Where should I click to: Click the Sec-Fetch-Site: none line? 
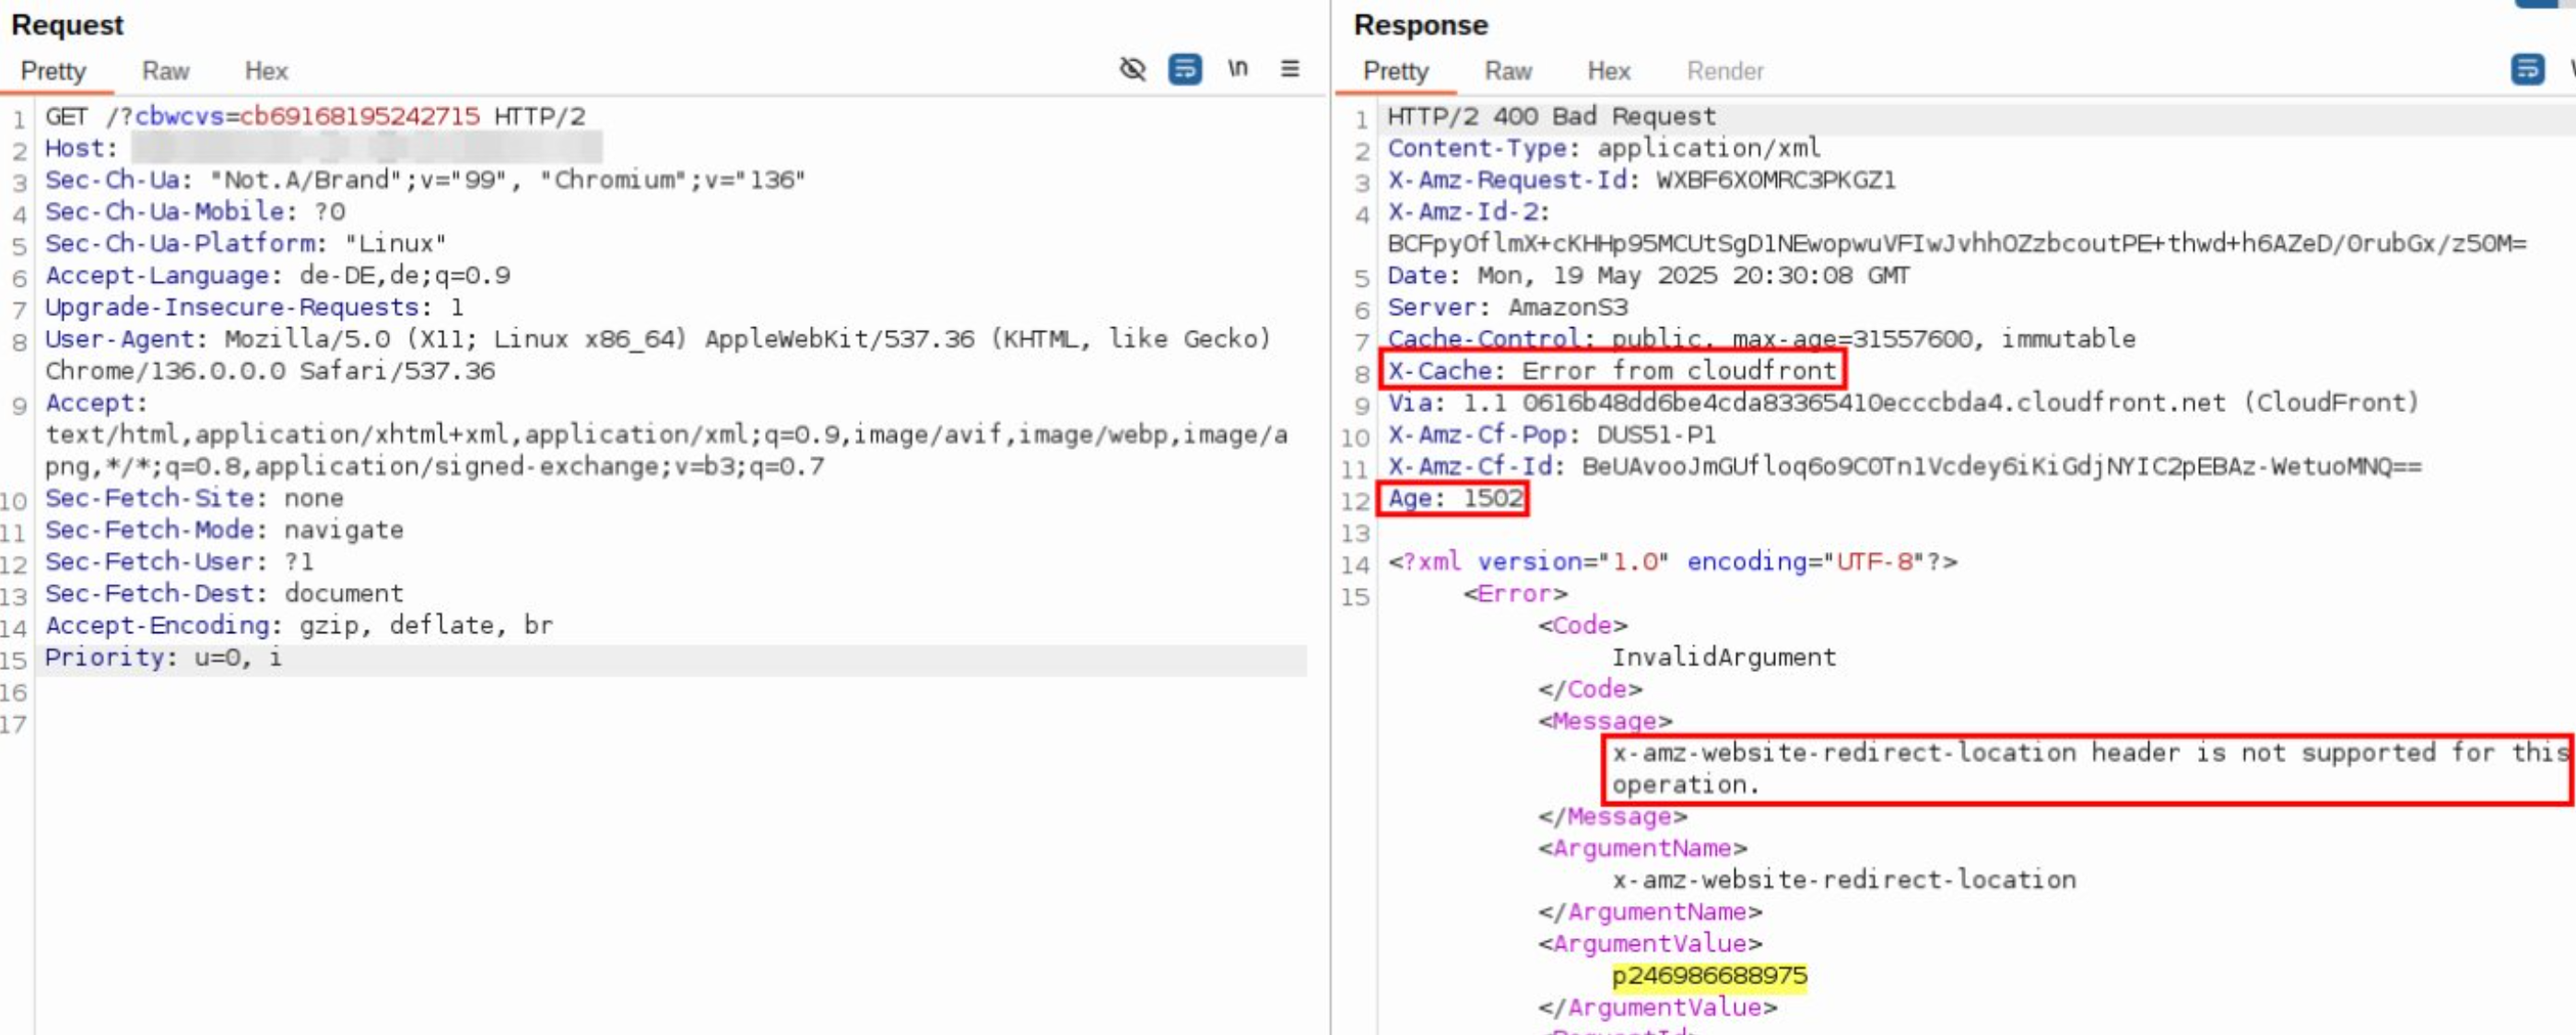(x=194, y=498)
